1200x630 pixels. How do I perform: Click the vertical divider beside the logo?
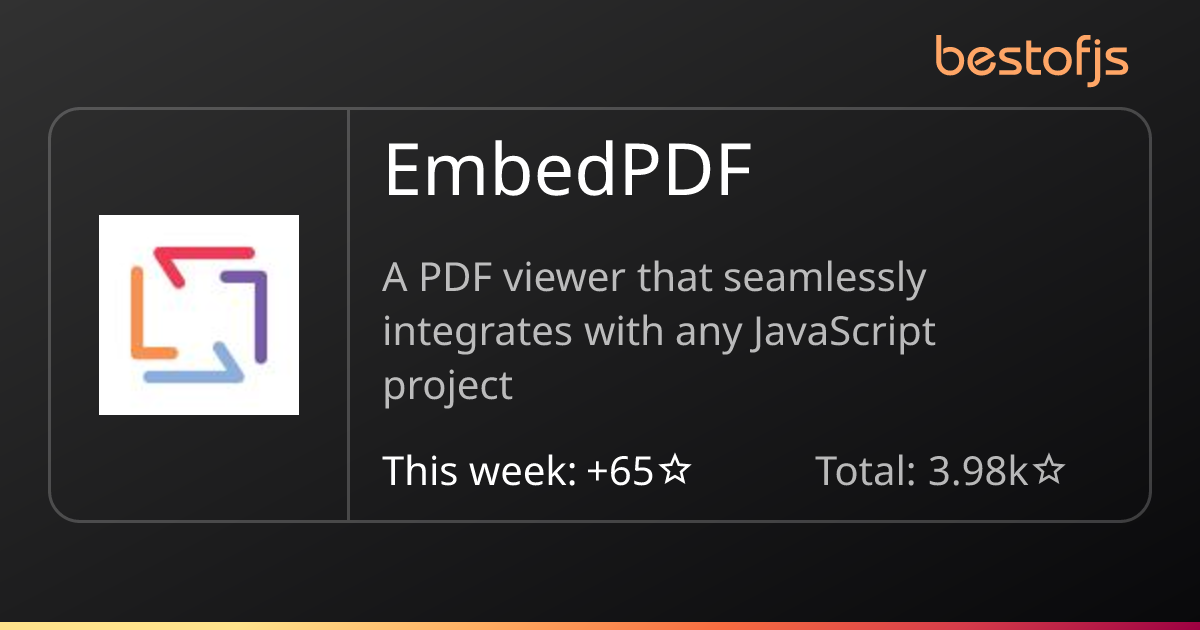348,315
